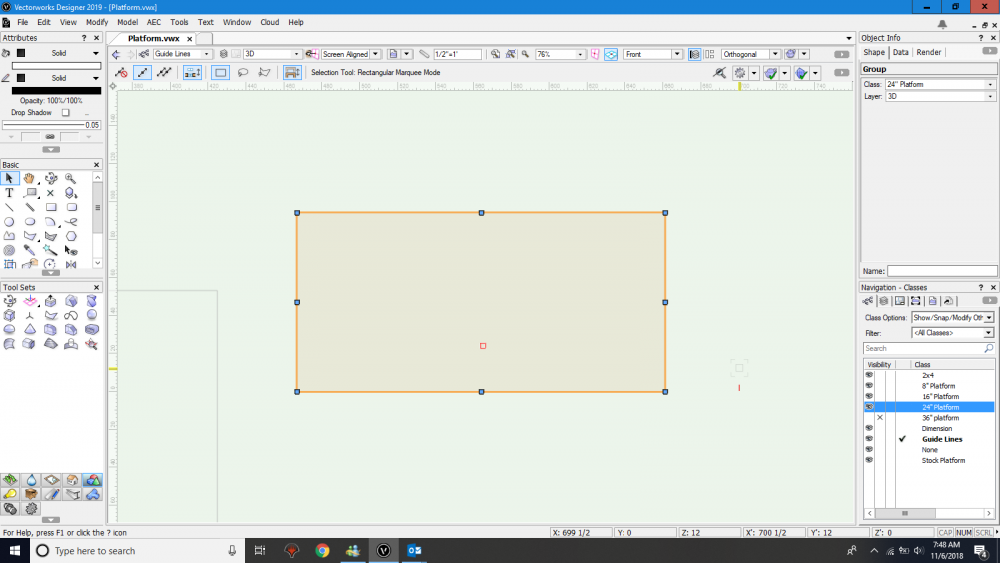The image size is (1000, 563).
Task: Open the active class Guide Lines dropdown
Action: tap(207, 54)
